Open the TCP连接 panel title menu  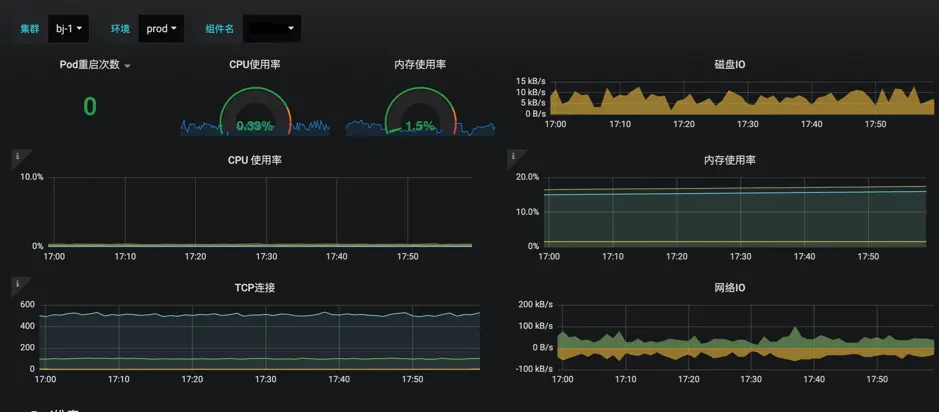click(255, 288)
